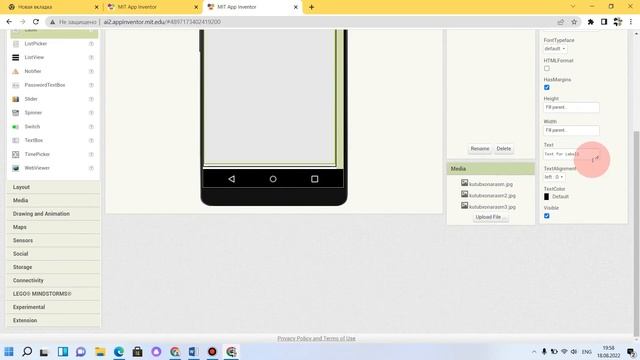
Task: Expand the Social palette section
Action: pyautogui.click(x=53, y=254)
